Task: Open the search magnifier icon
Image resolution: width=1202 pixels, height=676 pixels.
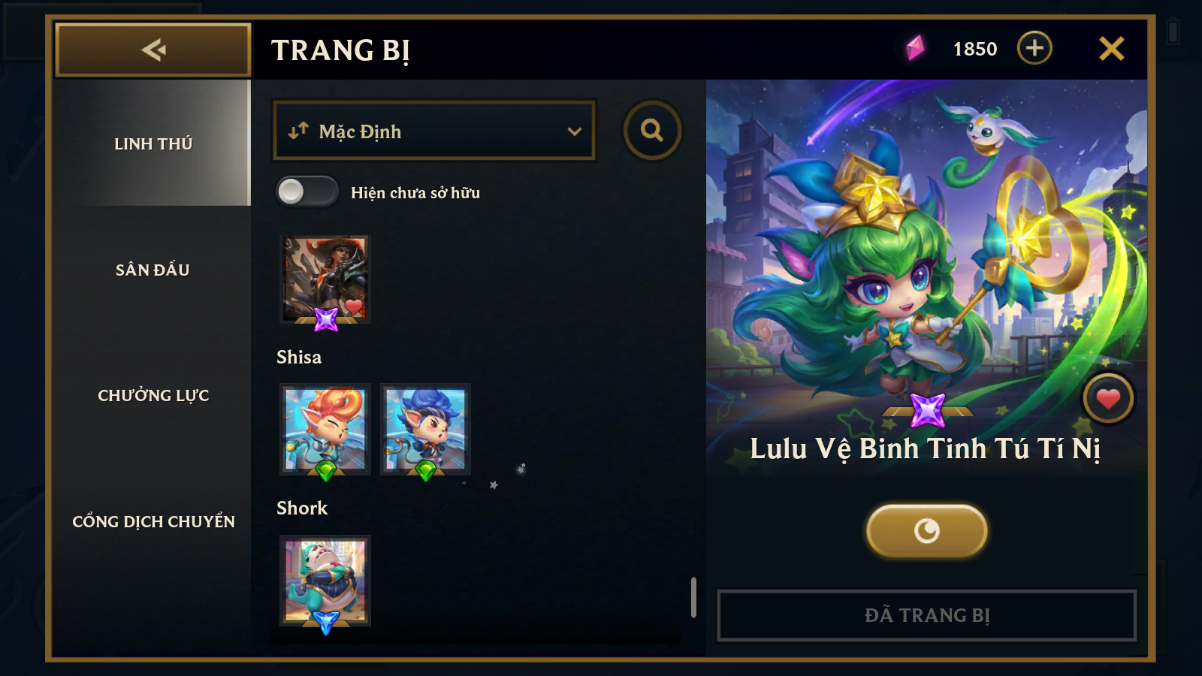Action: tap(653, 130)
